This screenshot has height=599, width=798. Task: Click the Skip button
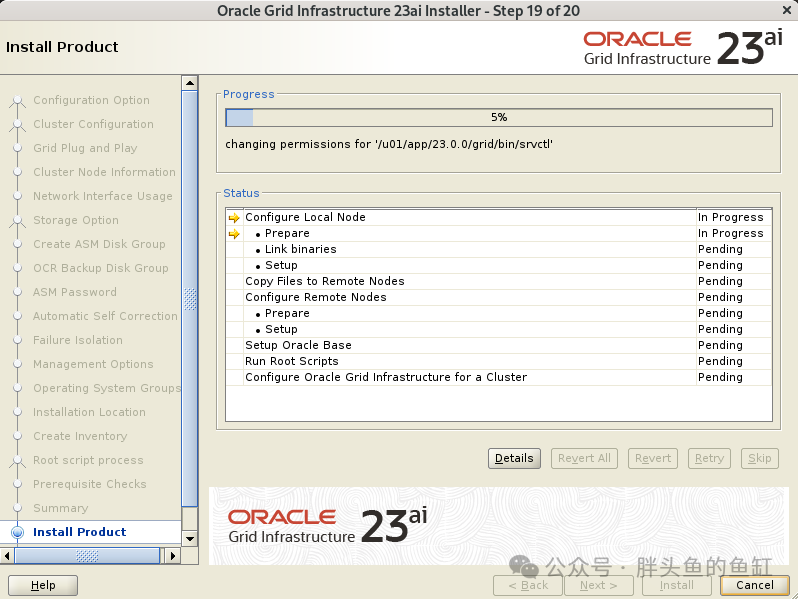760,459
